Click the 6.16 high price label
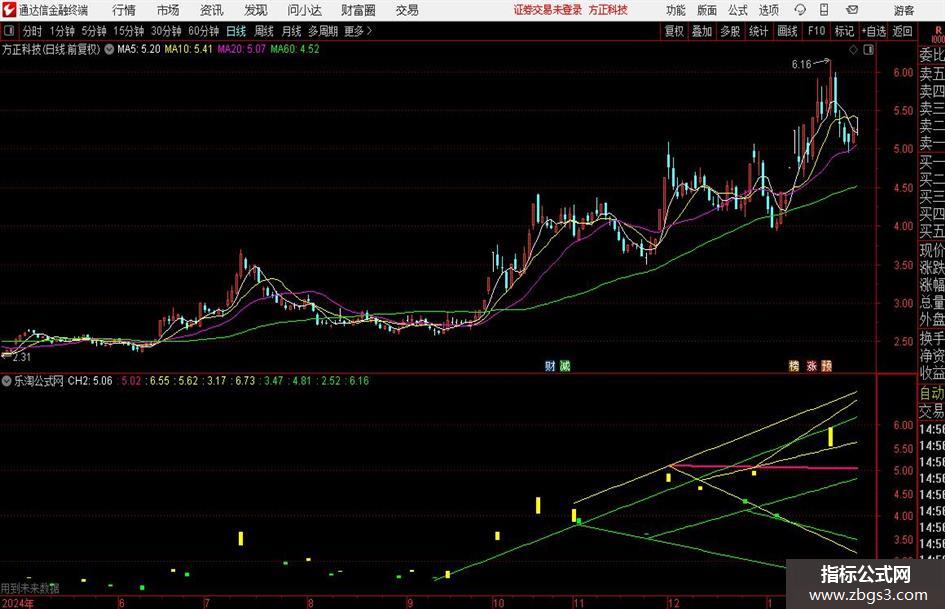Screen dimensions: 945x609 [x=801, y=65]
